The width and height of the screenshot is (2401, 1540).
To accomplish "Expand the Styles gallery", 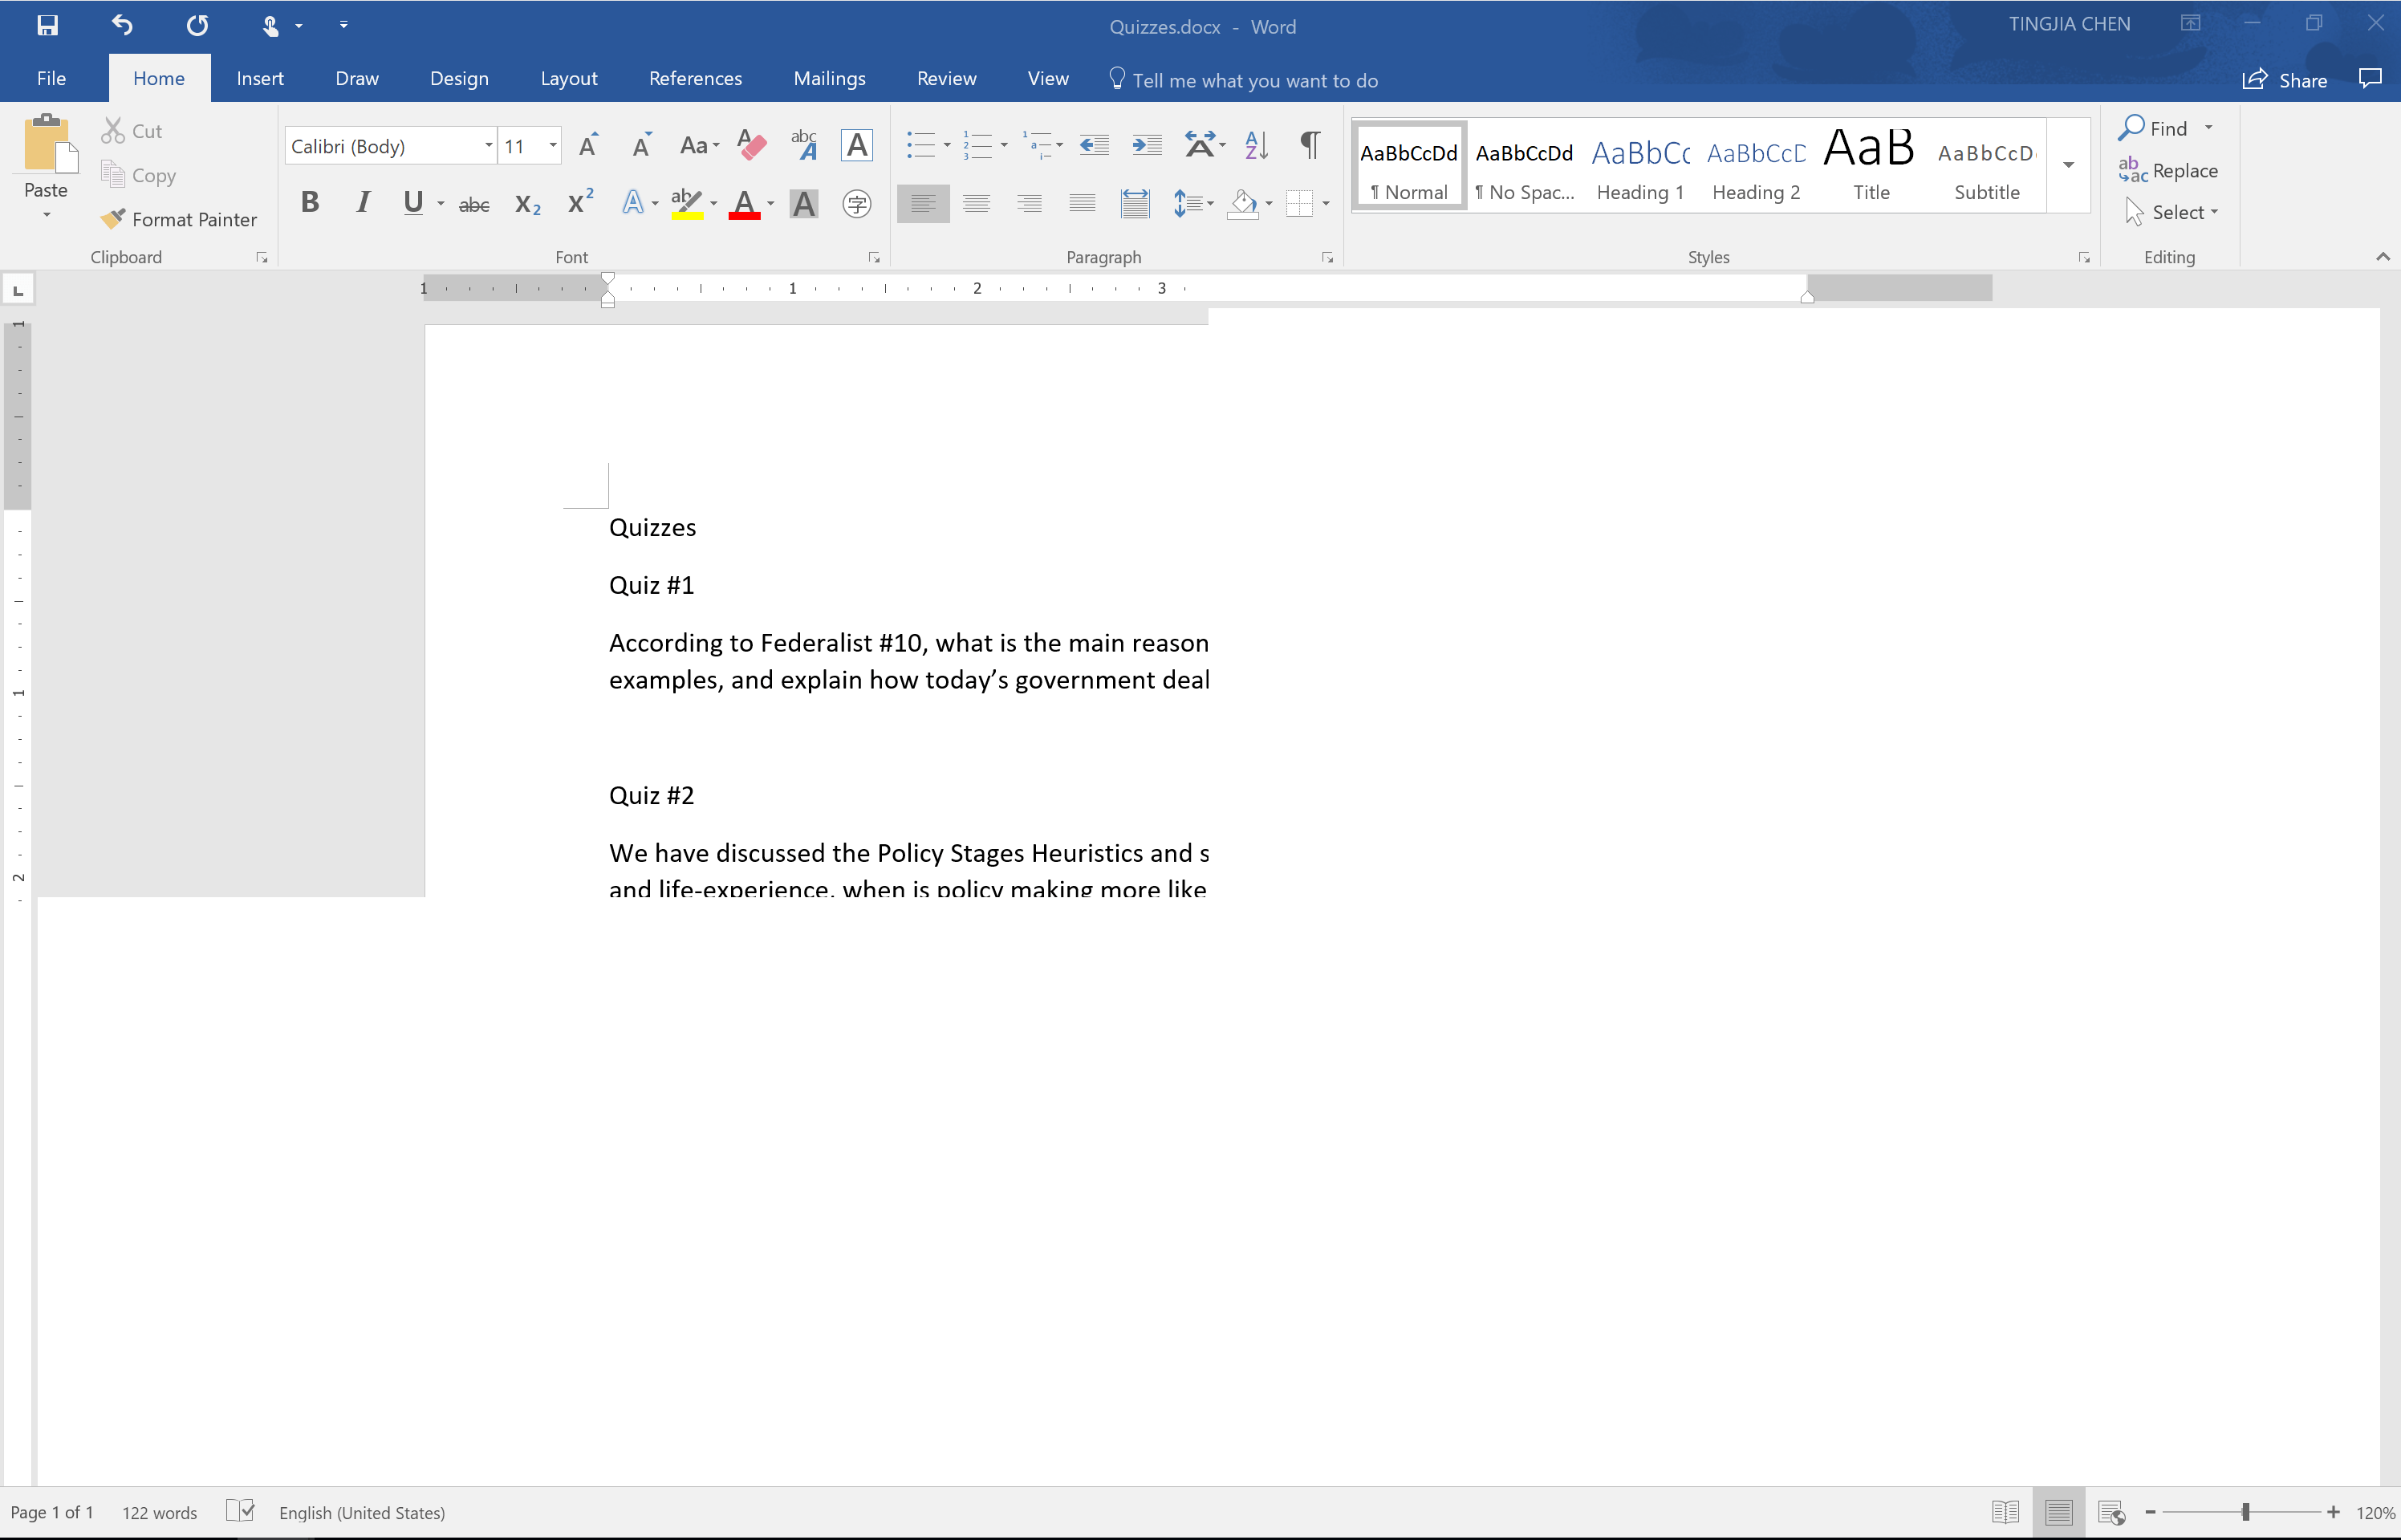I will pos(2067,165).
